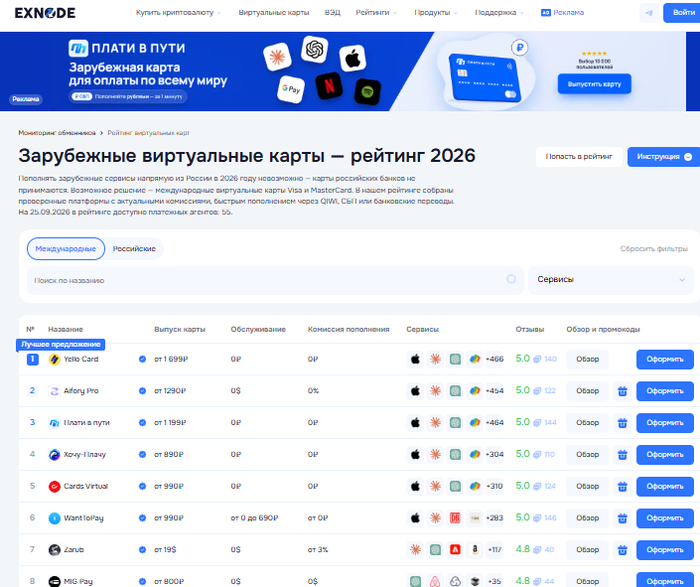Click Войти login button

point(682,12)
